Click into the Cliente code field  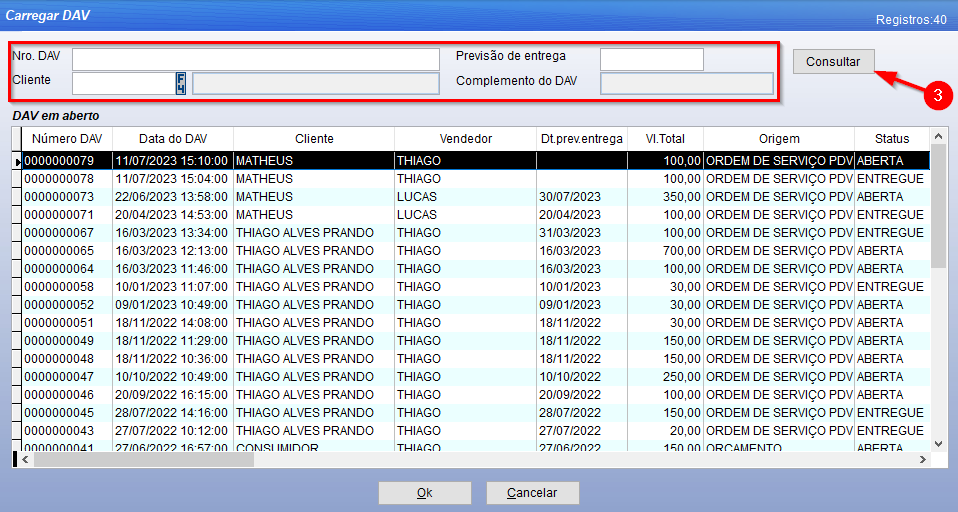pyautogui.click(x=123, y=83)
